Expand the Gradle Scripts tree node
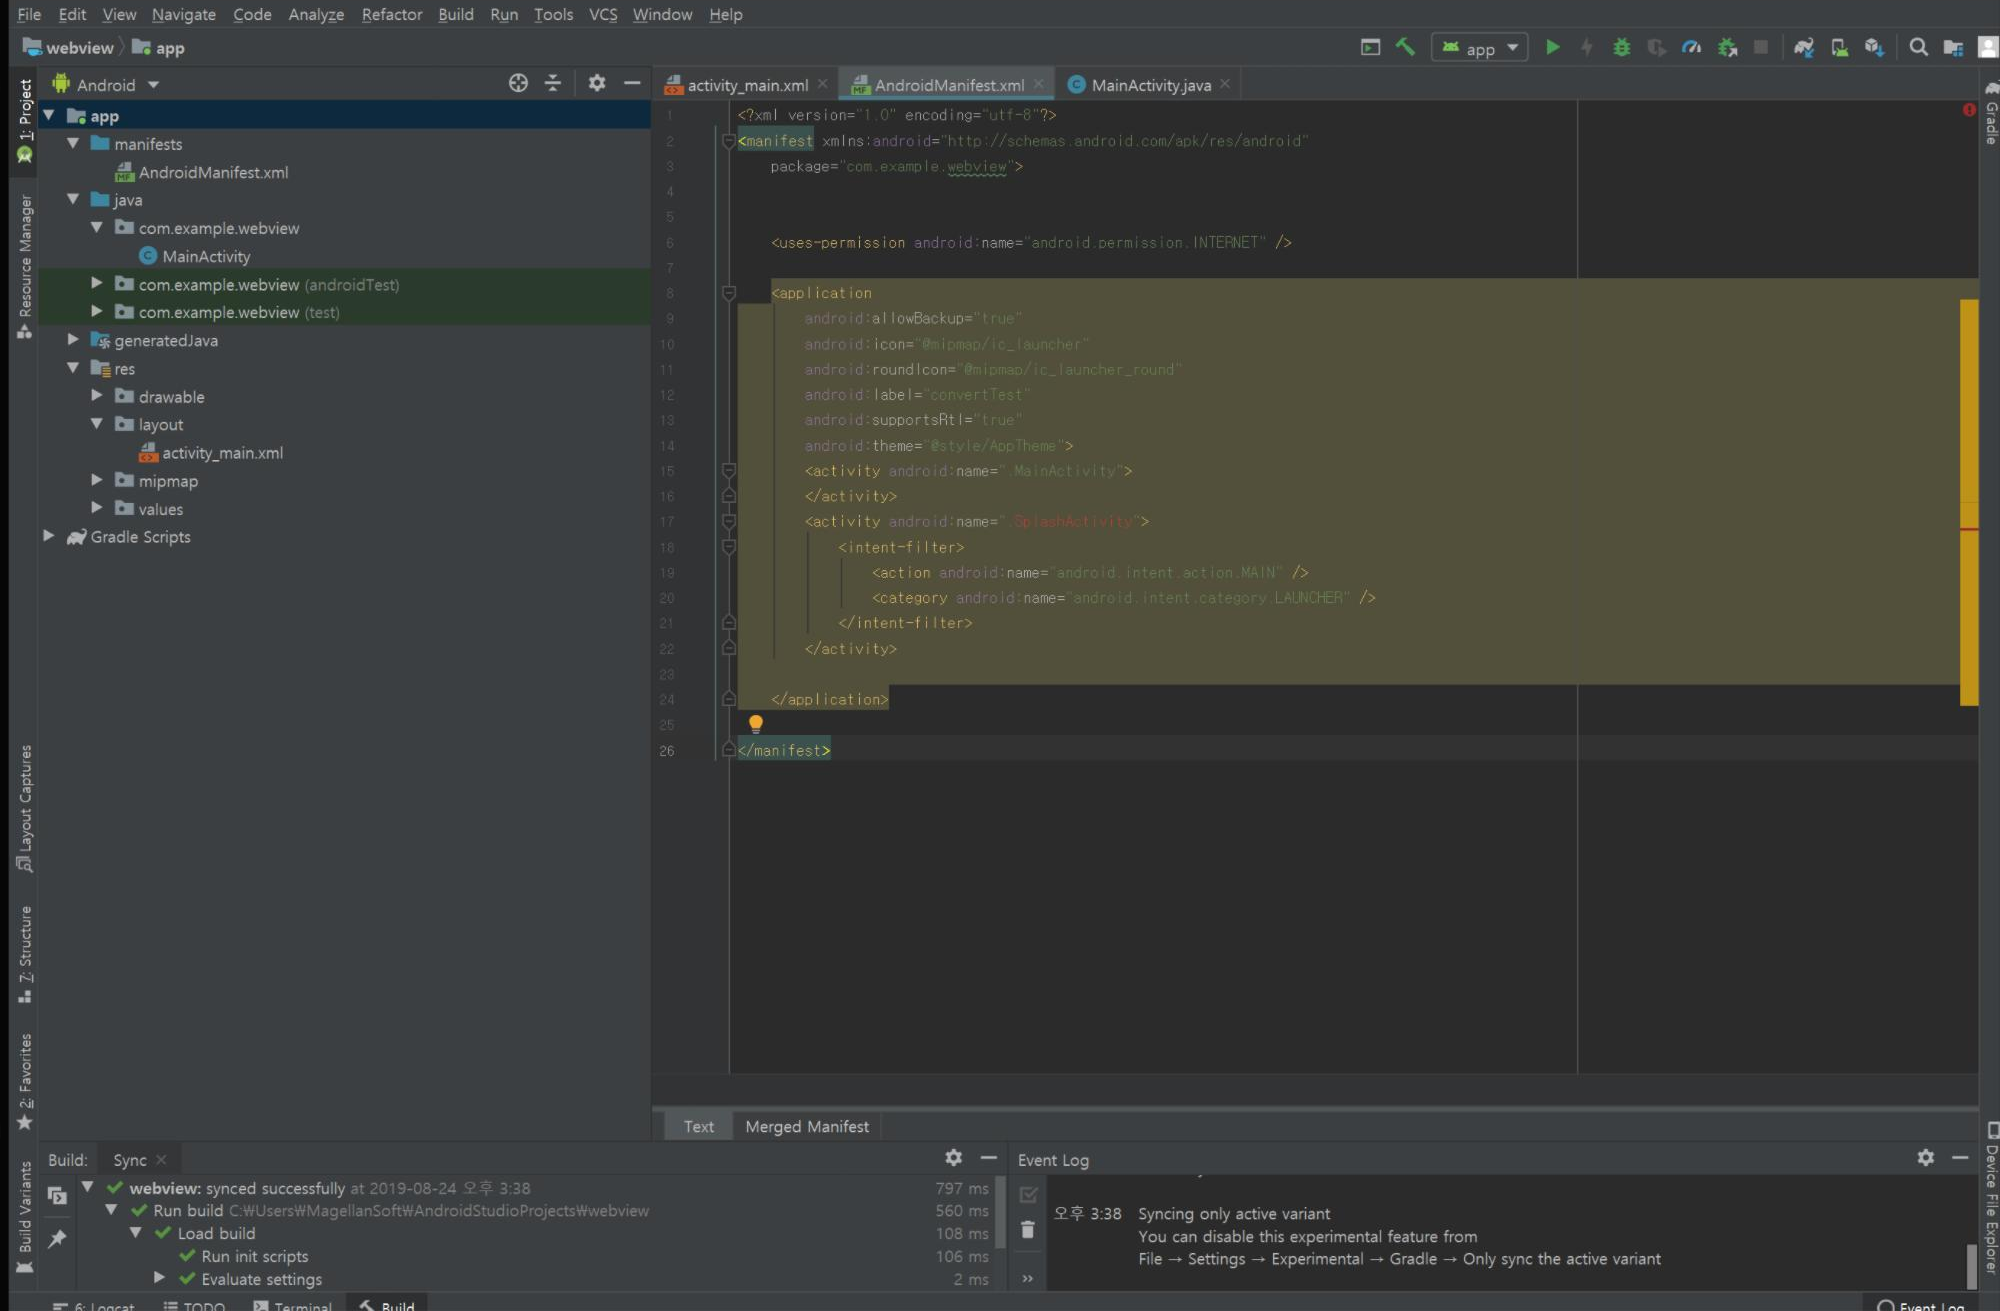 click(48, 536)
